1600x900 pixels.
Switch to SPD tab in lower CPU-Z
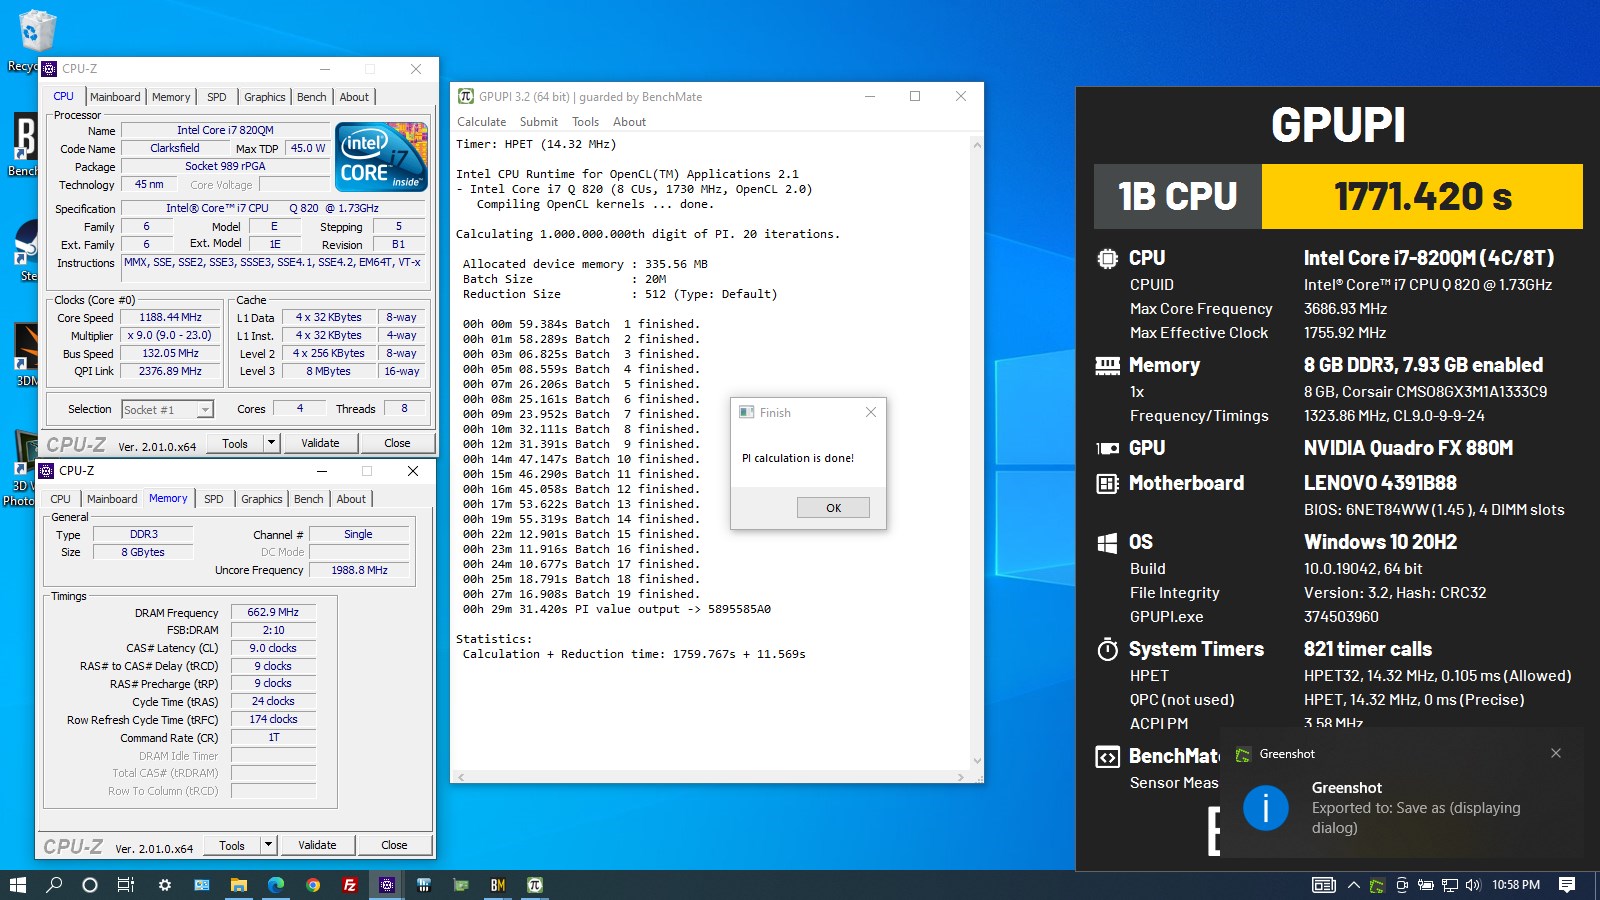[214, 499]
